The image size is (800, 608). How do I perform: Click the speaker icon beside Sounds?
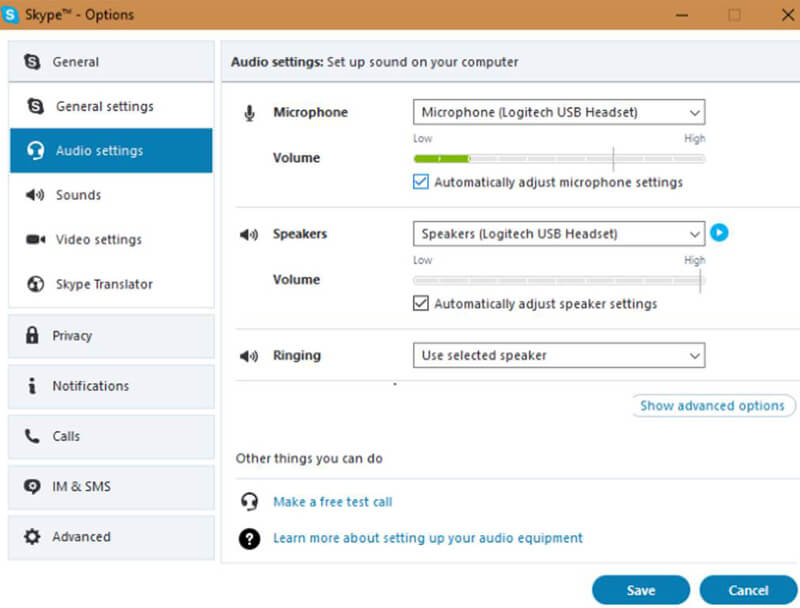[x=35, y=195]
